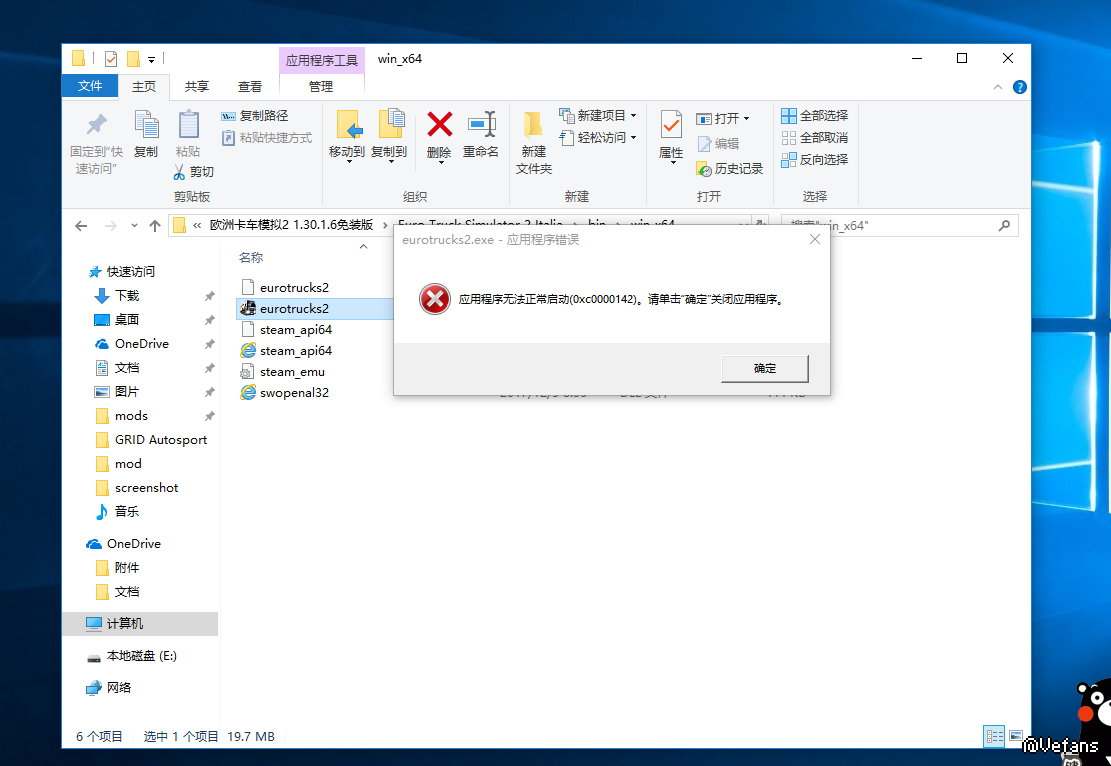Image resolution: width=1111 pixels, height=766 pixels.
Task: Open 快速访问 in the navigation pane
Action: click(x=130, y=271)
